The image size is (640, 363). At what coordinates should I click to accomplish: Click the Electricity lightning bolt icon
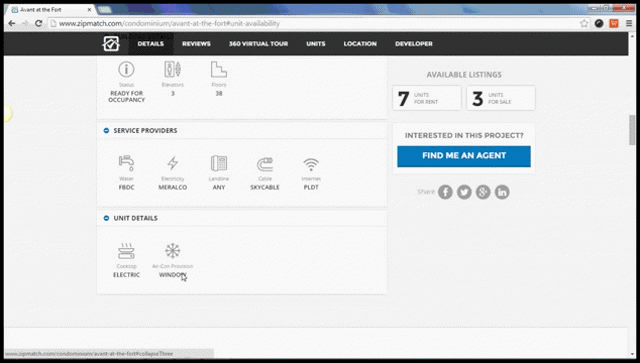(173, 163)
